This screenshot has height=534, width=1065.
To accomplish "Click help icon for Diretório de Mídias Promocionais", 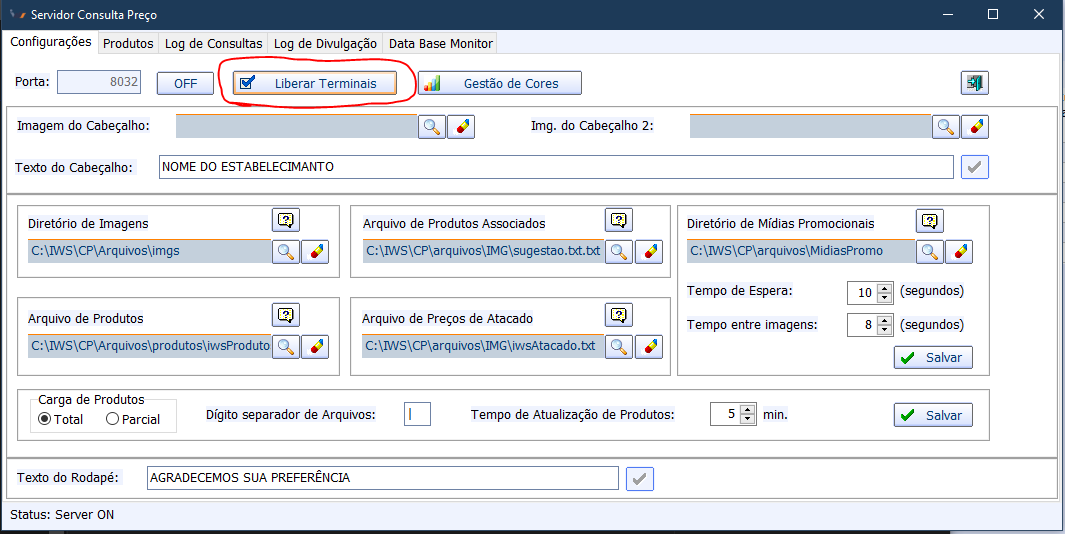I will click(x=930, y=221).
